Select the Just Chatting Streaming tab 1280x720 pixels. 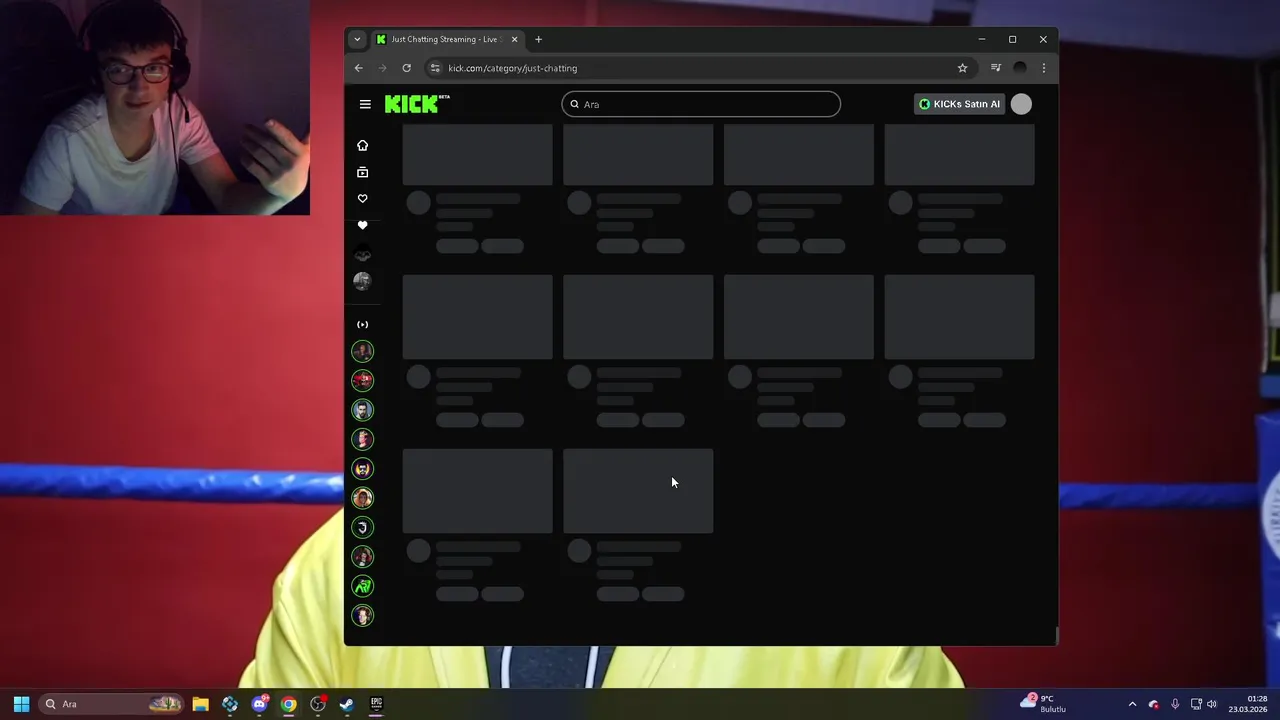(445, 39)
